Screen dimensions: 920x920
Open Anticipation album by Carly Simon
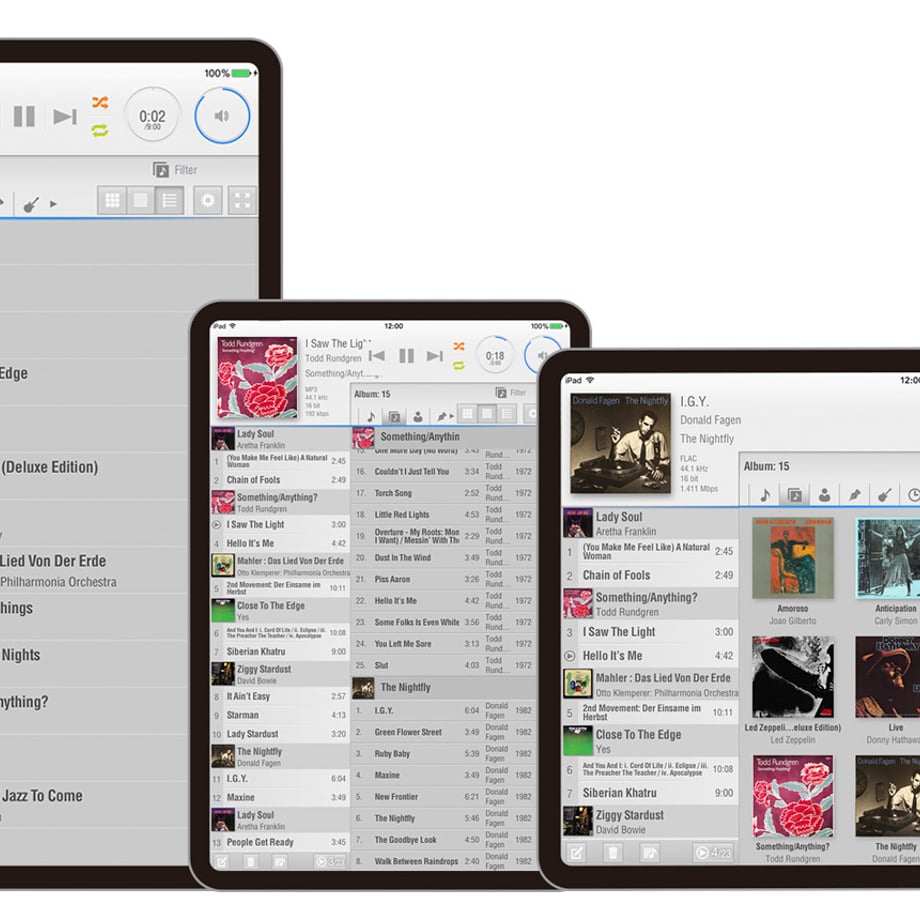[888, 558]
